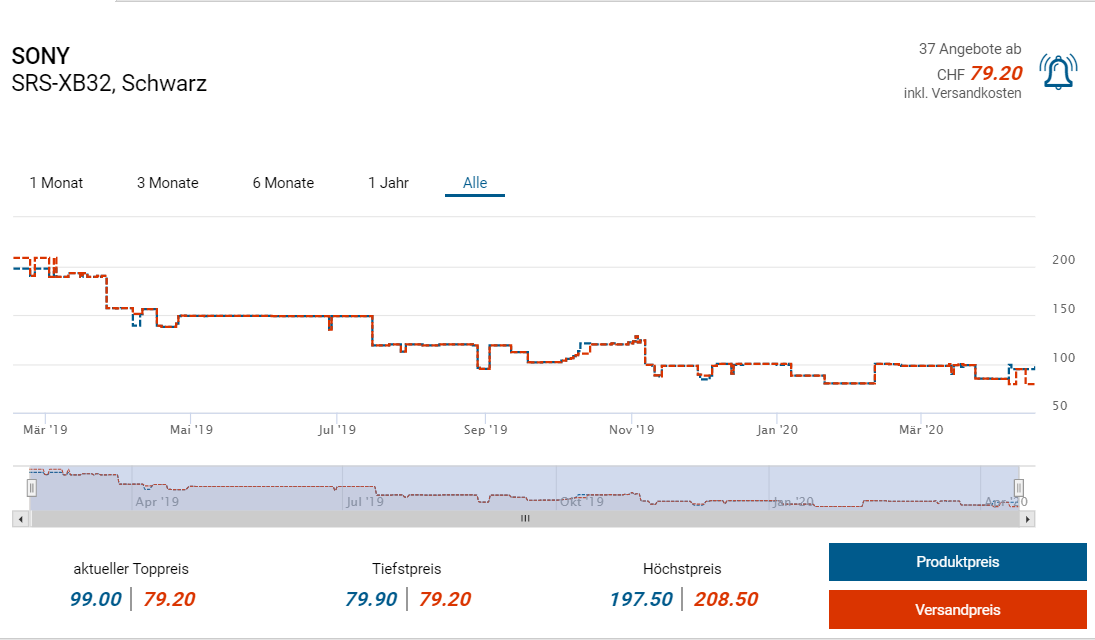
Task: Click the price alert bell icon
Action: (1058, 72)
